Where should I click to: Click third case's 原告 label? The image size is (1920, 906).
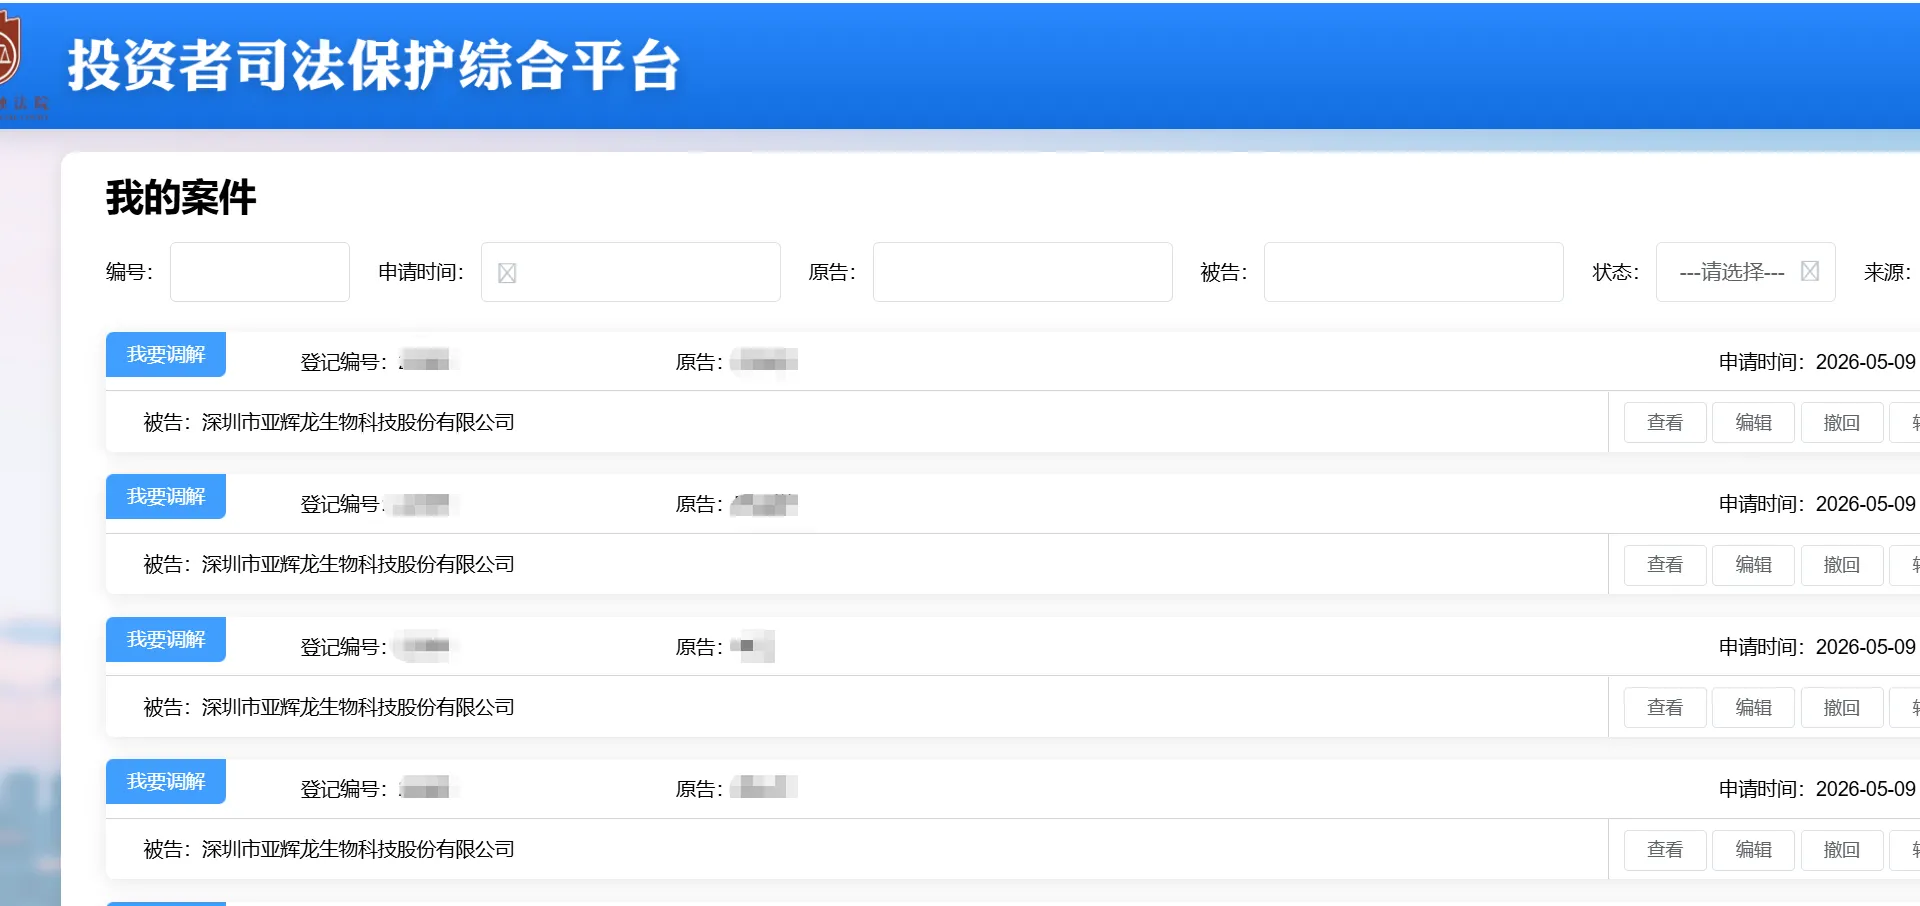[x=698, y=647]
